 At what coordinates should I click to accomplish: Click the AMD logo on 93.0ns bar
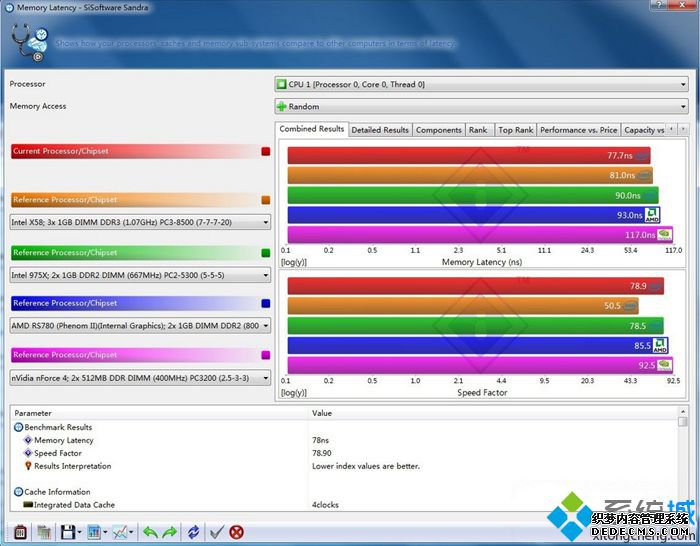pyautogui.click(x=652, y=215)
